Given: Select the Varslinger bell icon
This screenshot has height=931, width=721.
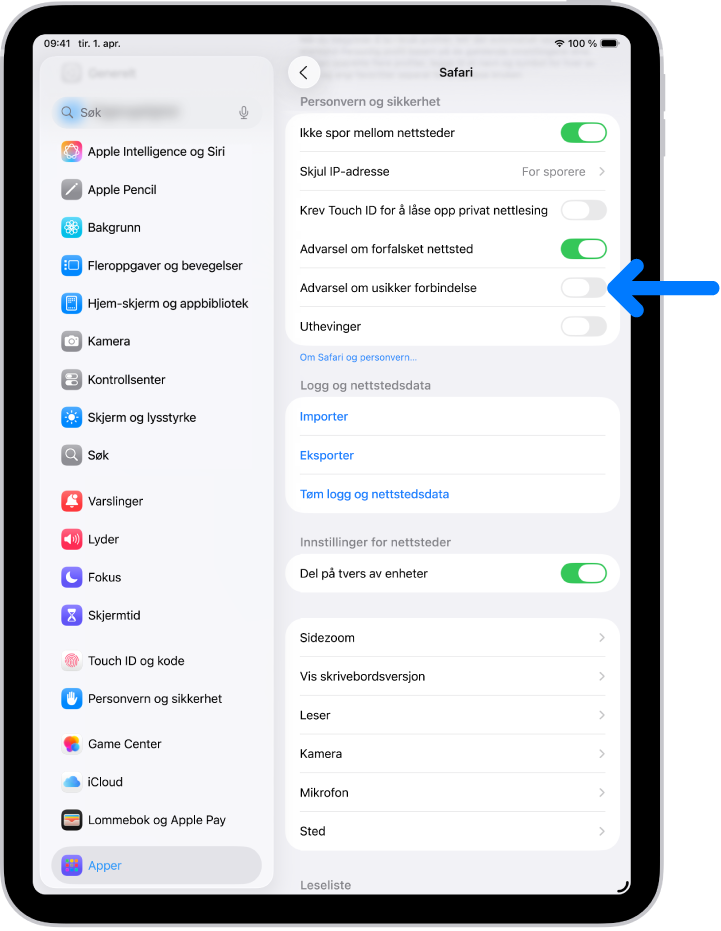Looking at the screenshot, I should (71, 501).
